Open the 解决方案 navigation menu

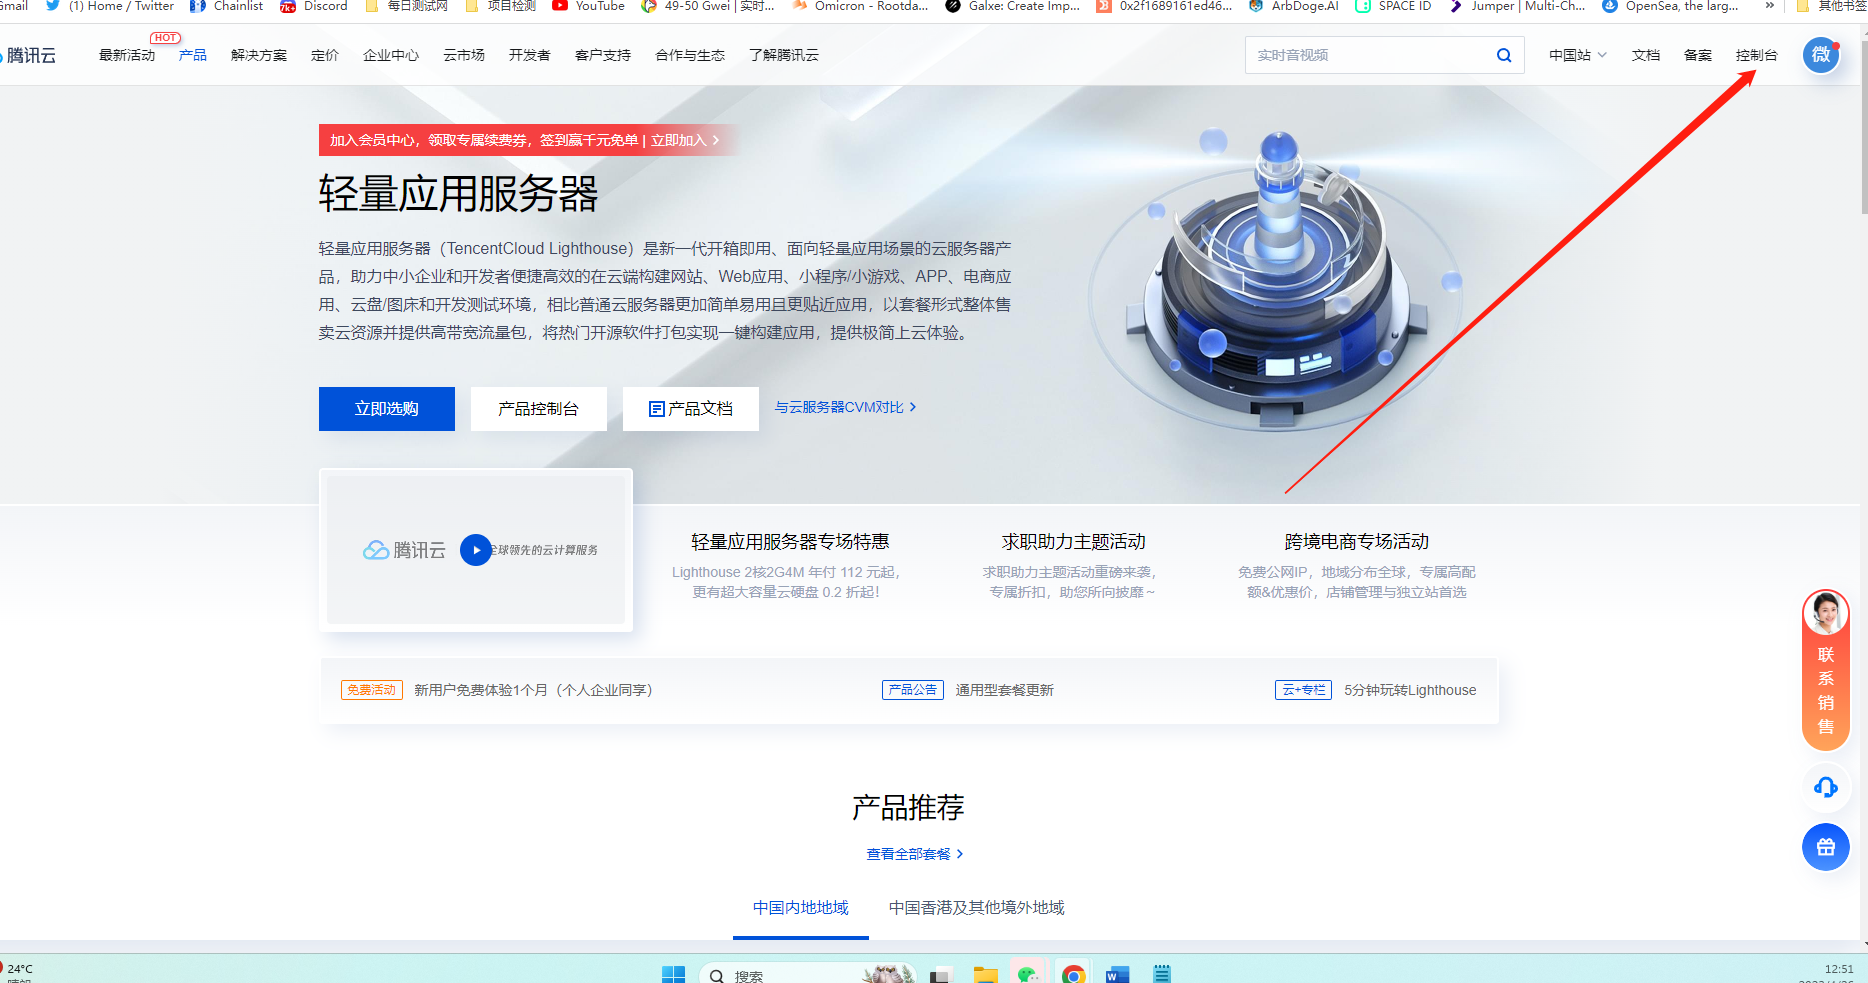(x=259, y=55)
